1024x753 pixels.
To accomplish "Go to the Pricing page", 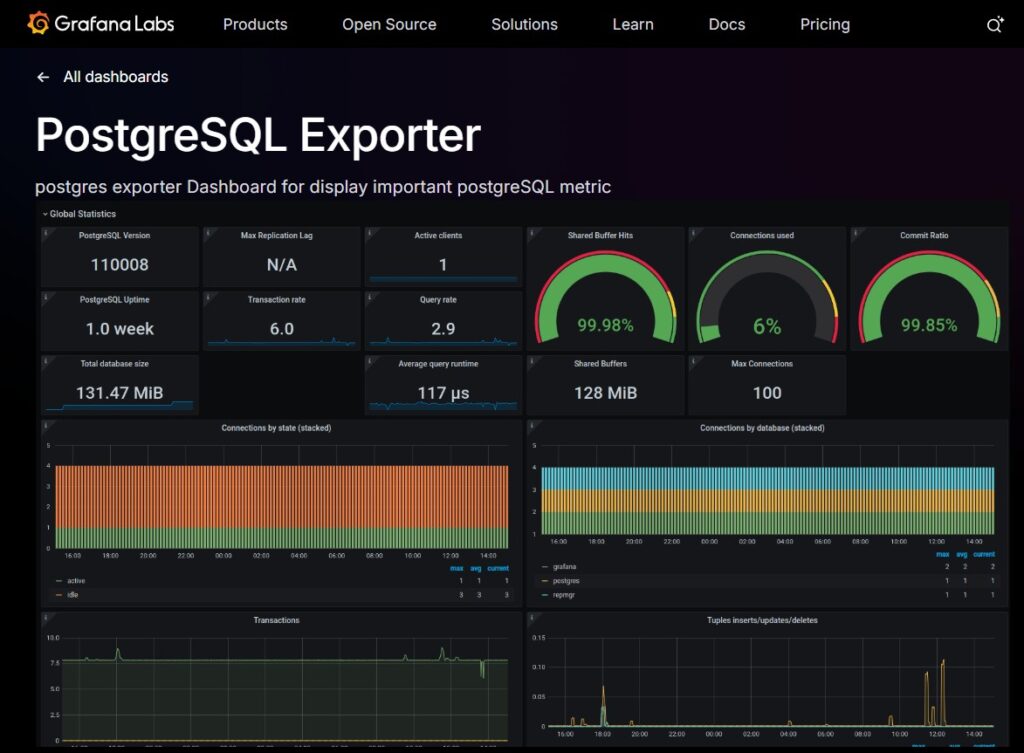I will pos(824,25).
